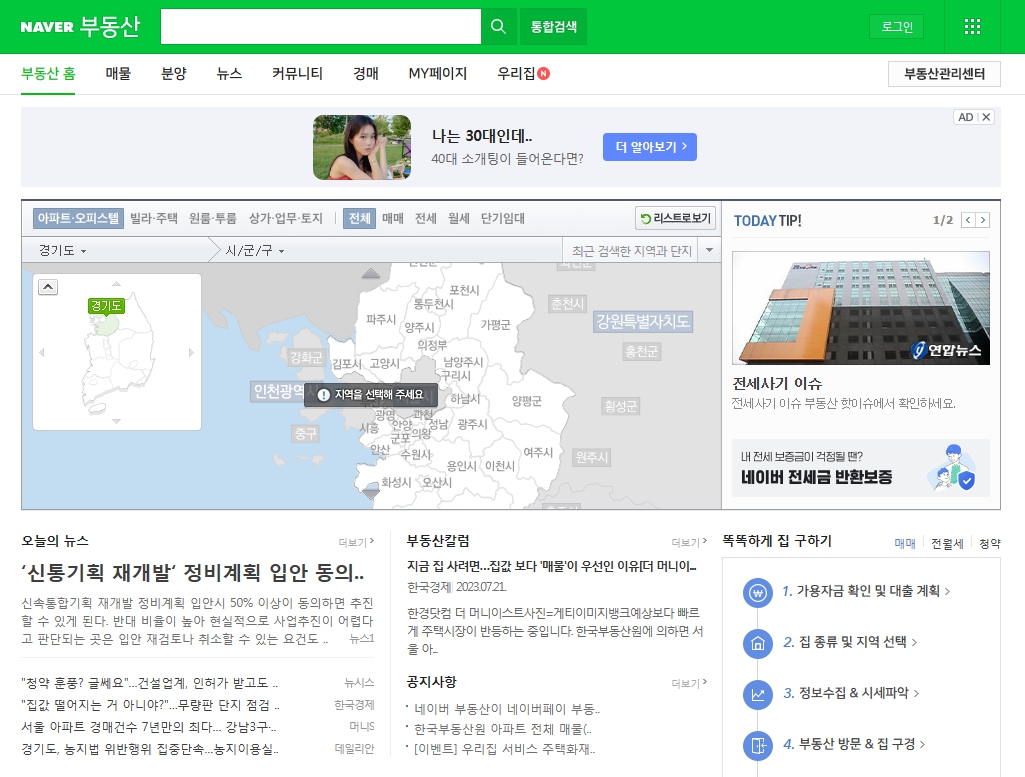Click the 통합검색 button

554,27
